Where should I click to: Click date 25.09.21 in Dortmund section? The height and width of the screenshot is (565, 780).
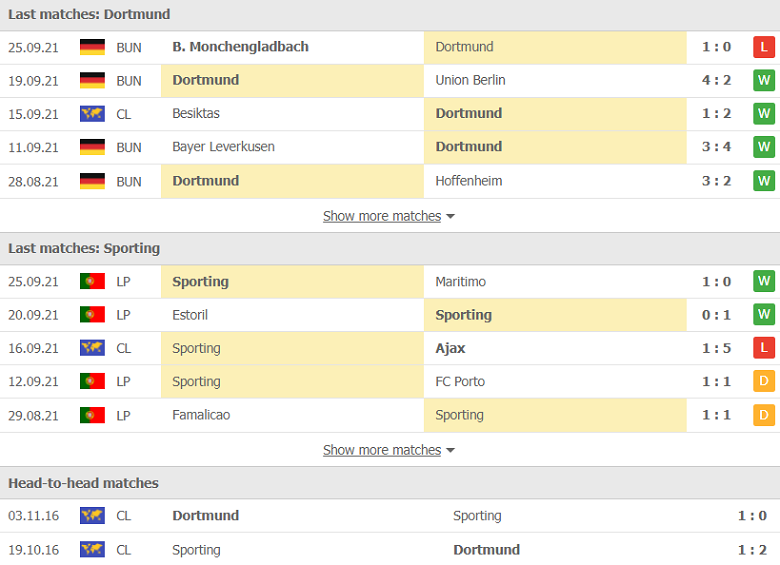(x=33, y=48)
